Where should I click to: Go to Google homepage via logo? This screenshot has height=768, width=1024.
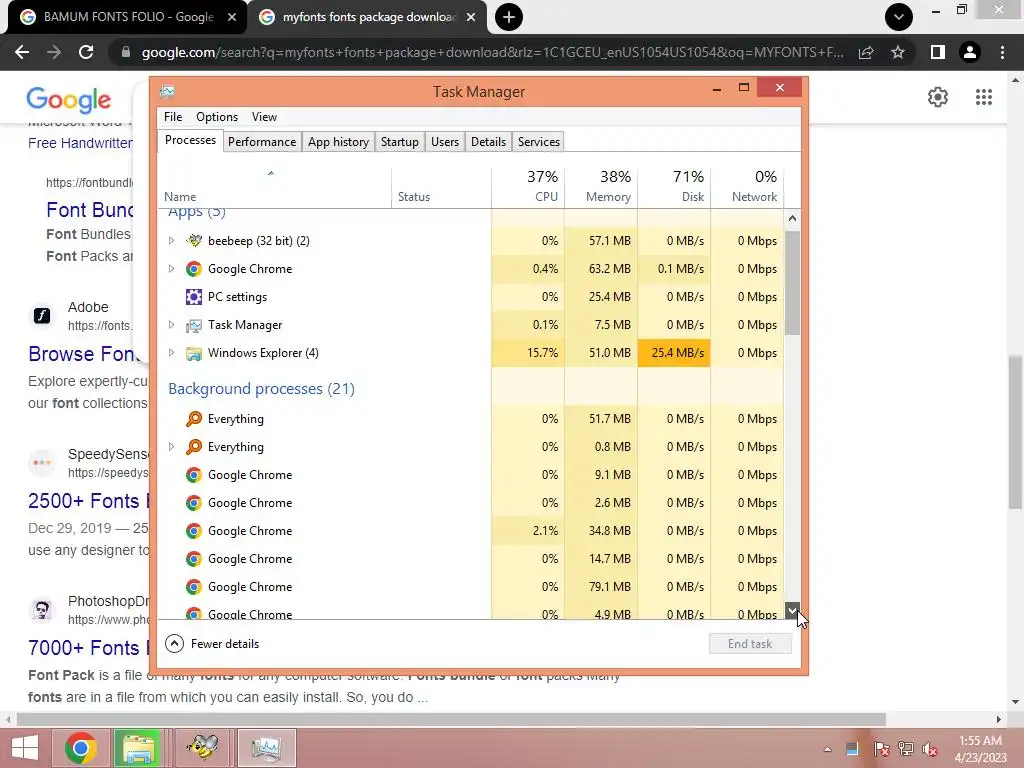(x=69, y=99)
